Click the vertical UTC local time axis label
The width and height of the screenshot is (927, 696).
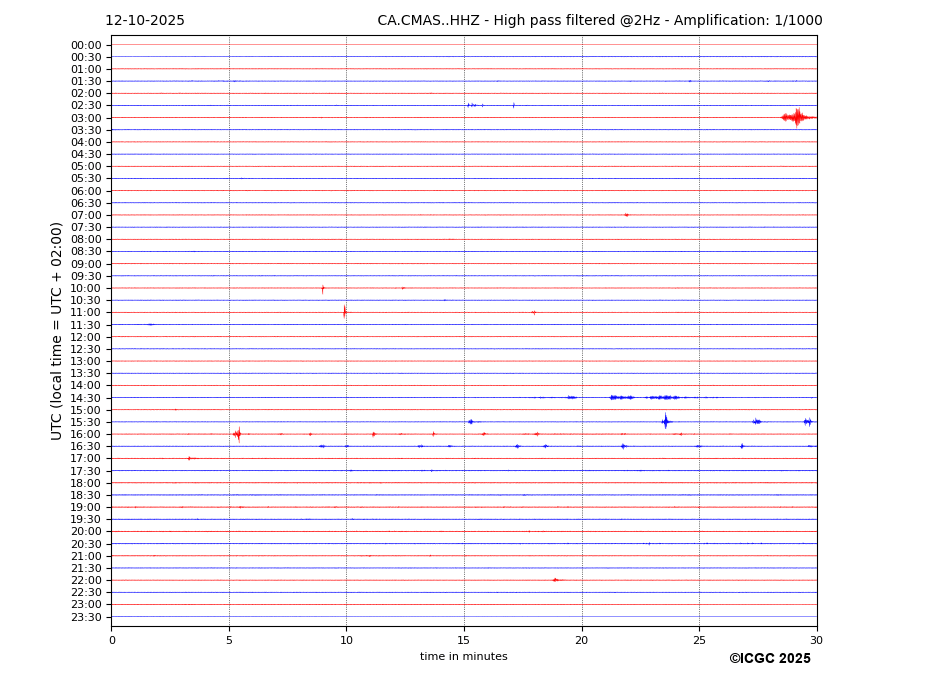[57, 330]
